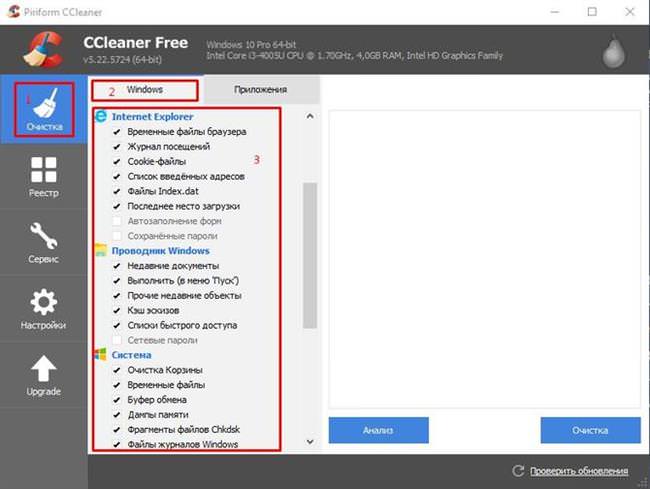Click the CCleaner logo in header

pyautogui.click(x=44, y=49)
